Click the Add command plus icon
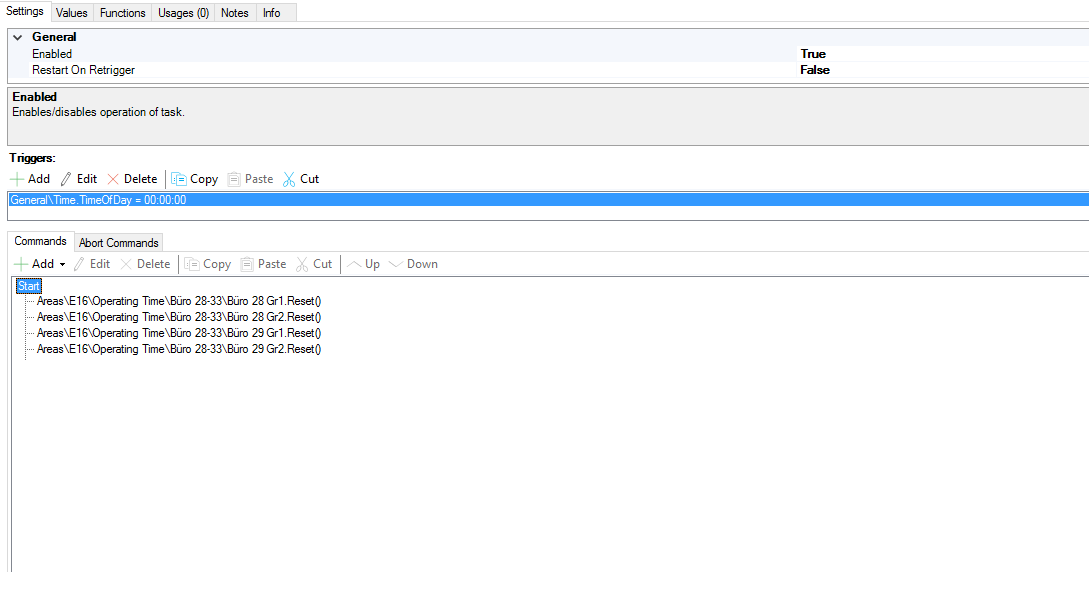 [x=21, y=264]
